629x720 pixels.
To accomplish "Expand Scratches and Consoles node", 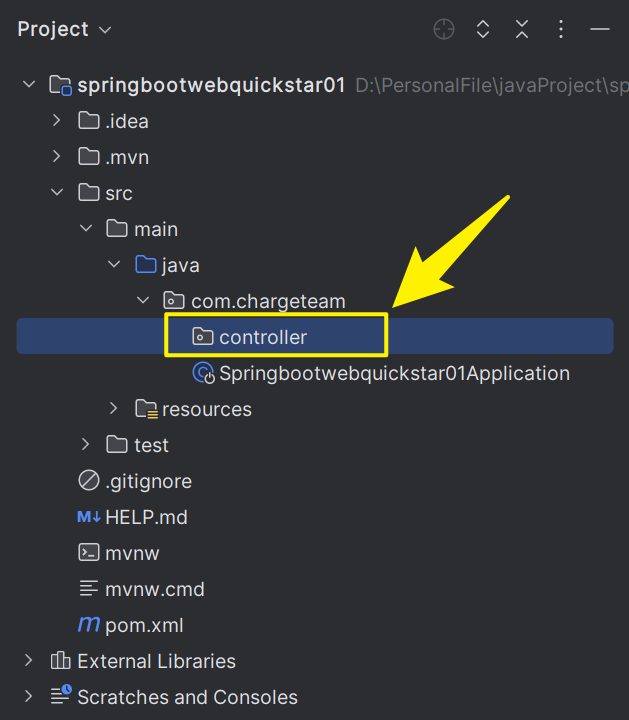I will tap(28, 697).
